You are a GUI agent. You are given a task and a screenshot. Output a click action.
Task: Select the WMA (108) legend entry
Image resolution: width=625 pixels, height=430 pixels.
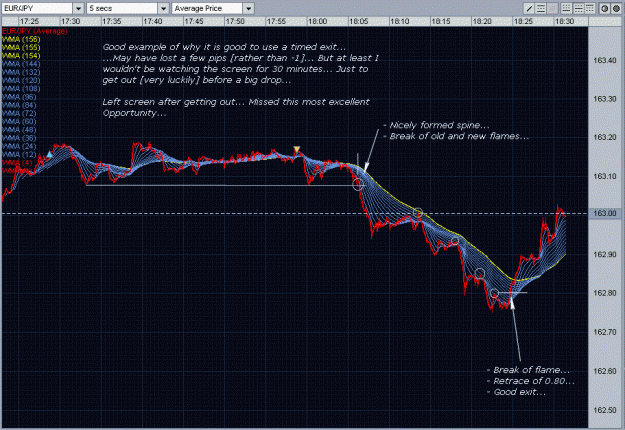click(x=21, y=88)
